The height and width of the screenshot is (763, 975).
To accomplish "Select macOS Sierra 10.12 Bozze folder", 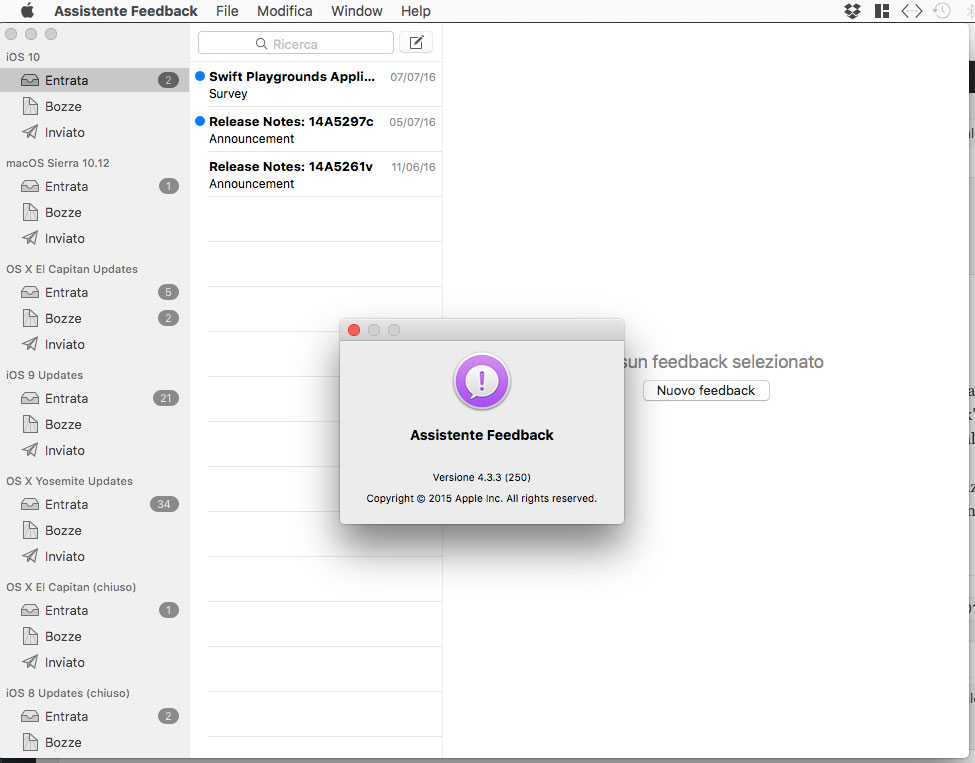I will 95,213.
